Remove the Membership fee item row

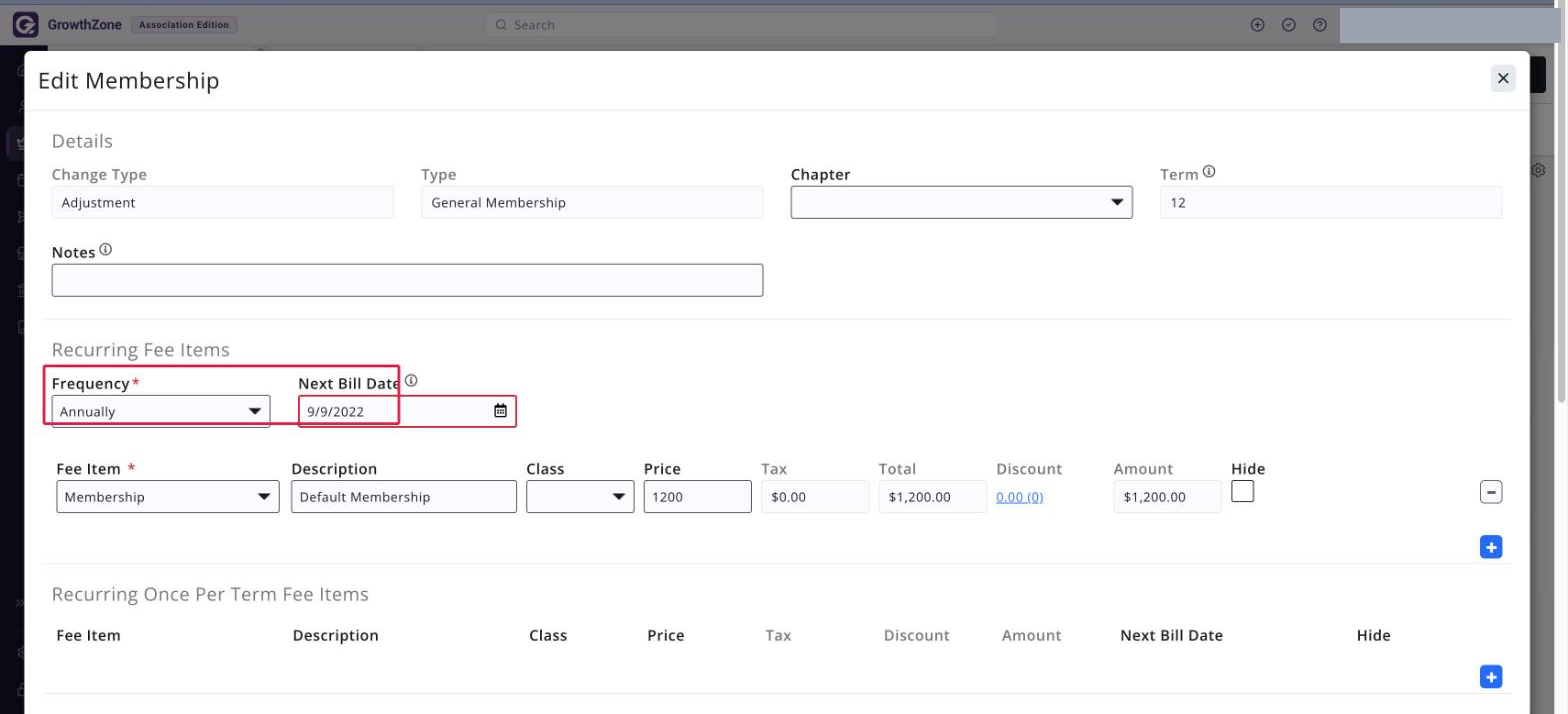1491,492
